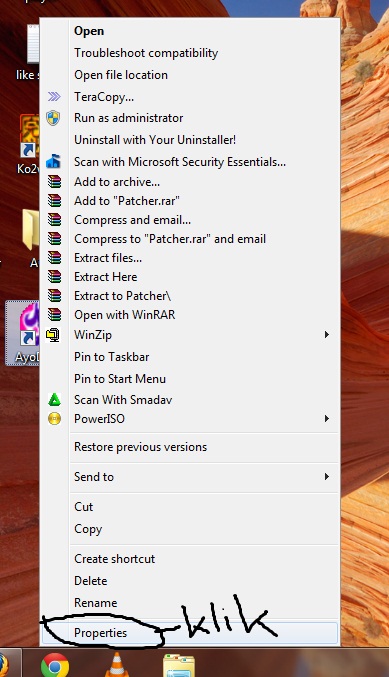Image resolution: width=389 pixels, height=677 pixels.
Task: Click the green Smadav triangle icon
Action: 54,399
